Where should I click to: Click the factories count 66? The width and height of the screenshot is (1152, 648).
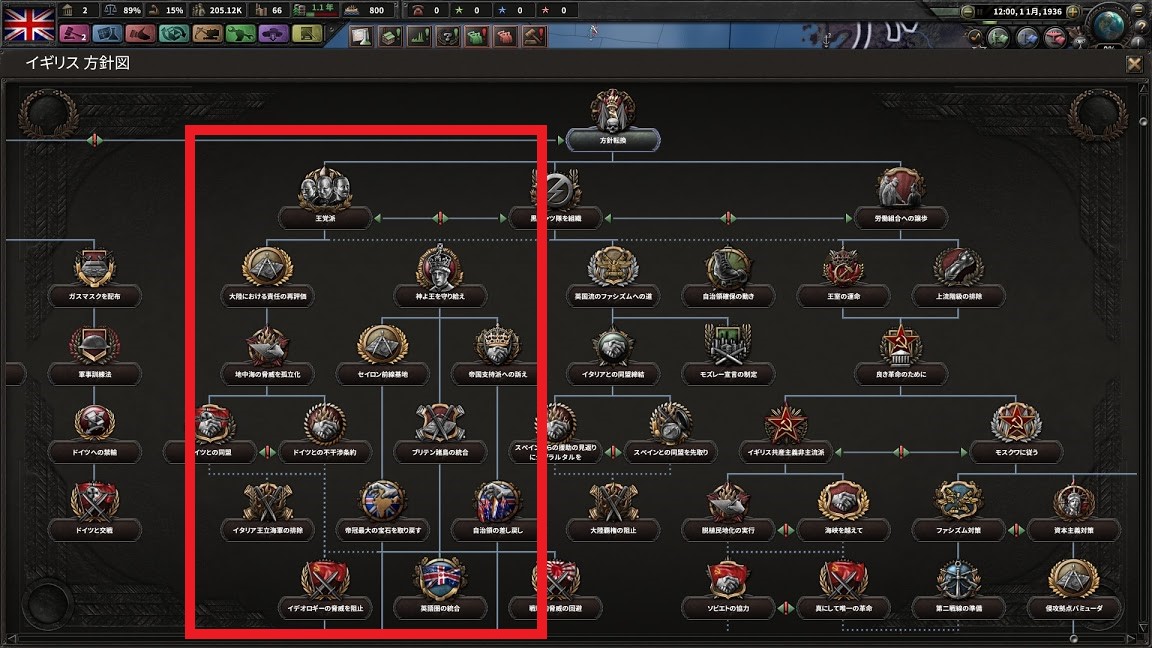click(269, 10)
